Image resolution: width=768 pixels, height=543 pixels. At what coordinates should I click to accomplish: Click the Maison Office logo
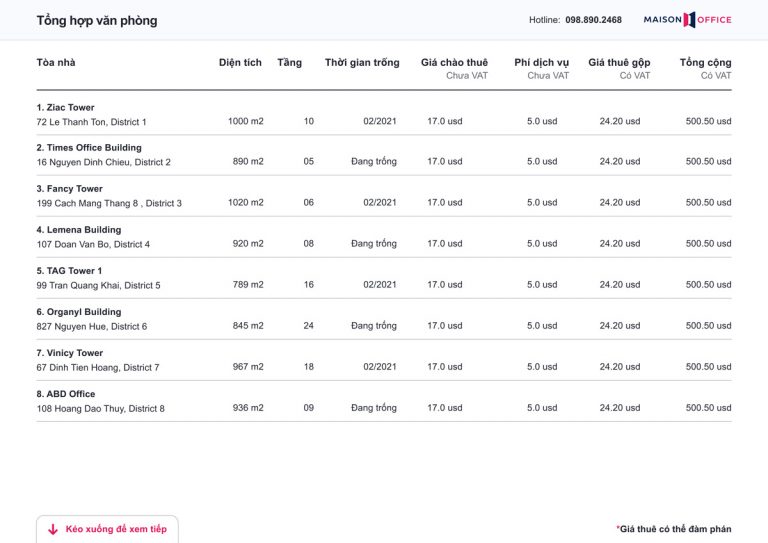click(x=687, y=20)
